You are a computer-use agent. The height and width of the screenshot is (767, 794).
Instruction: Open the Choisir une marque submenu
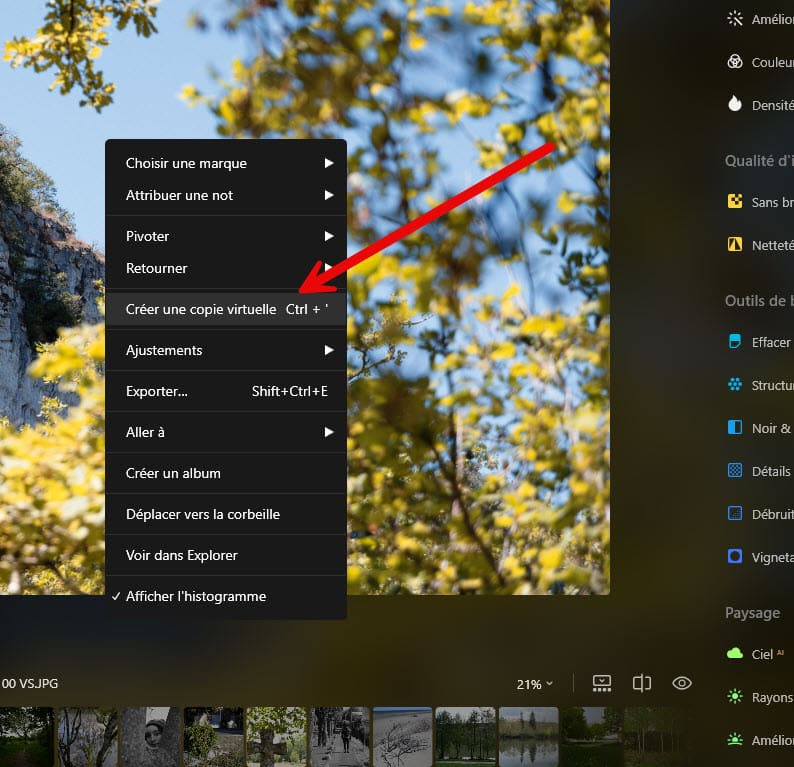[x=226, y=163]
